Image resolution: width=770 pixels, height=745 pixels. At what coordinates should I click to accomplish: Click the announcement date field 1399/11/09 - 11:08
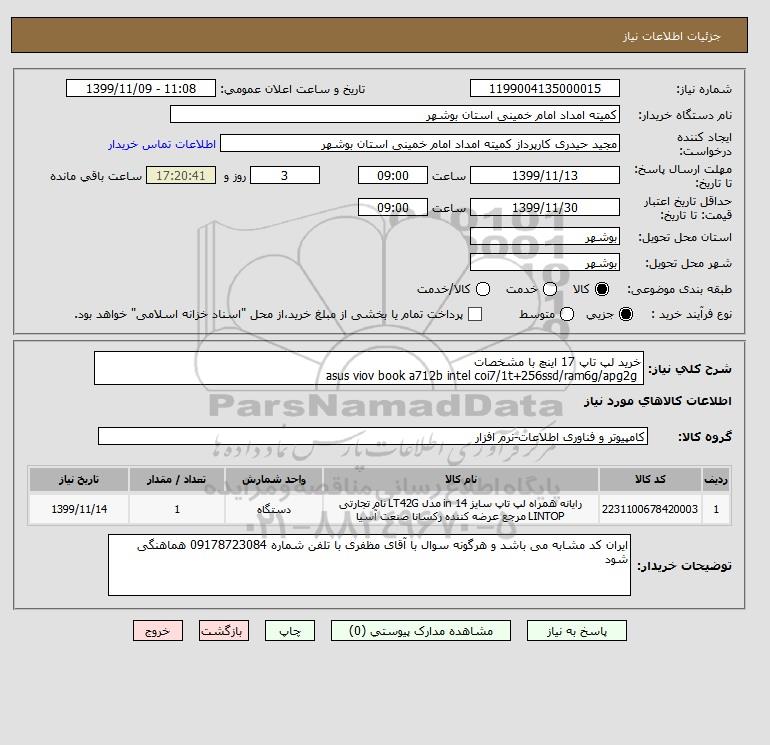[x=141, y=88]
